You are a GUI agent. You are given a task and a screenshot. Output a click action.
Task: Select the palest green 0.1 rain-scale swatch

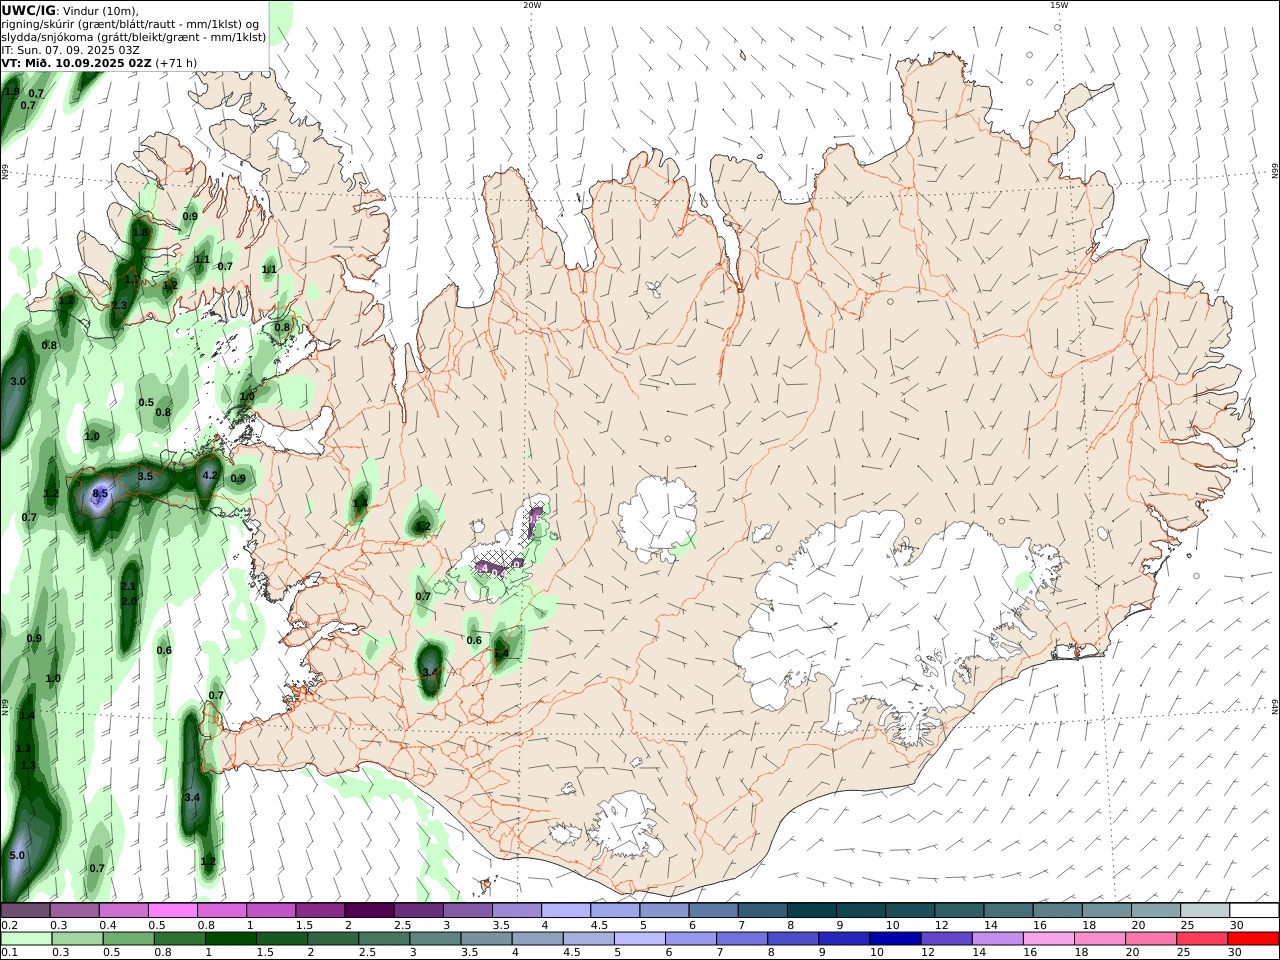27,939
